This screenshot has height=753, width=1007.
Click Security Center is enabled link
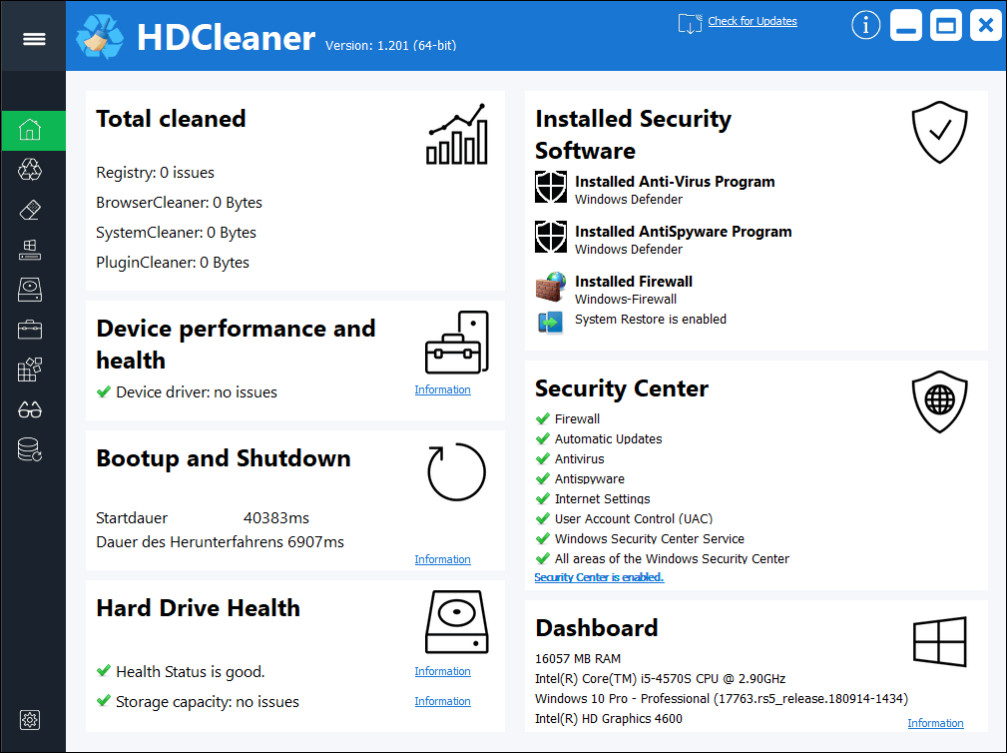(x=598, y=577)
